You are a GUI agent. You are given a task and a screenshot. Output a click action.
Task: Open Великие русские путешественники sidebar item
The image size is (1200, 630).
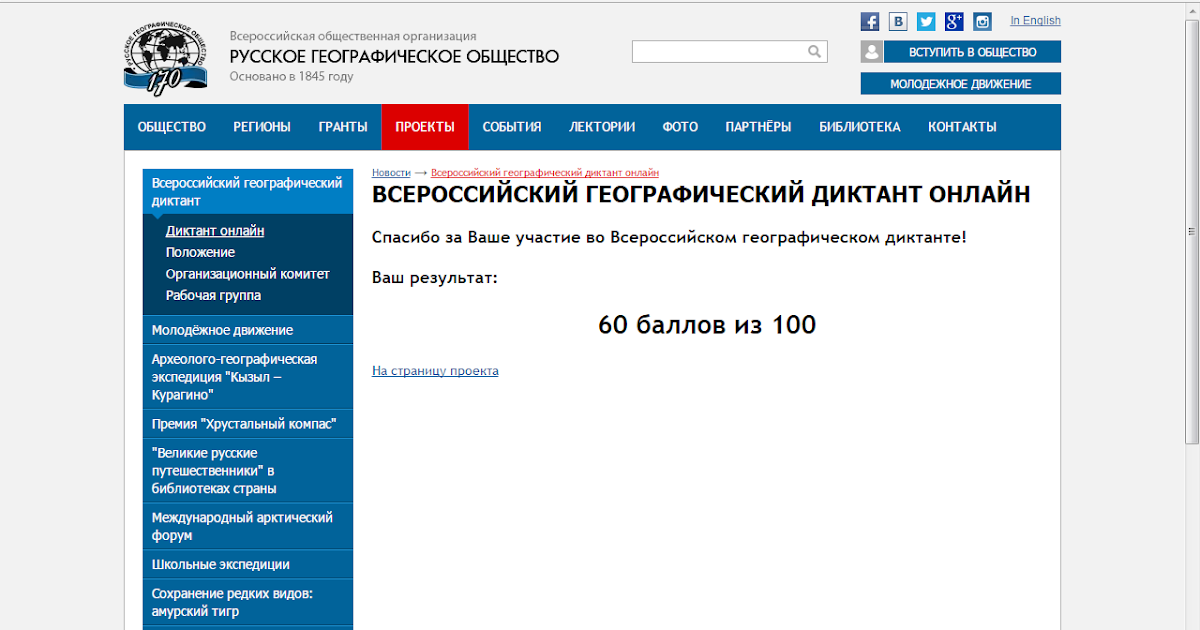248,471
